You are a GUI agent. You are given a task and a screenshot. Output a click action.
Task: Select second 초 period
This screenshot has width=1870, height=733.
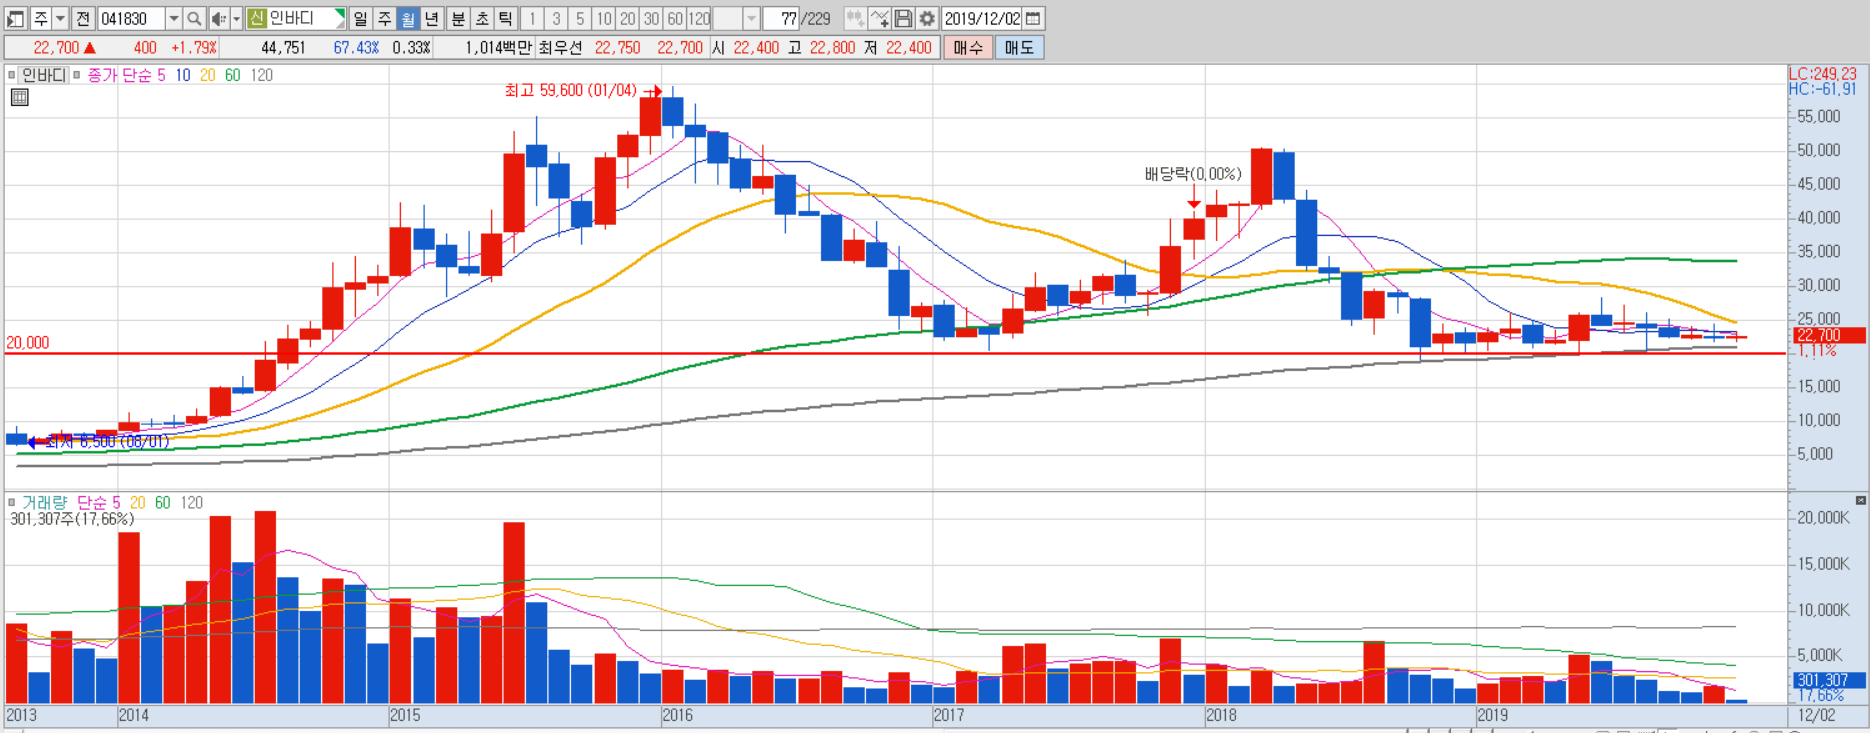(482, 18)
